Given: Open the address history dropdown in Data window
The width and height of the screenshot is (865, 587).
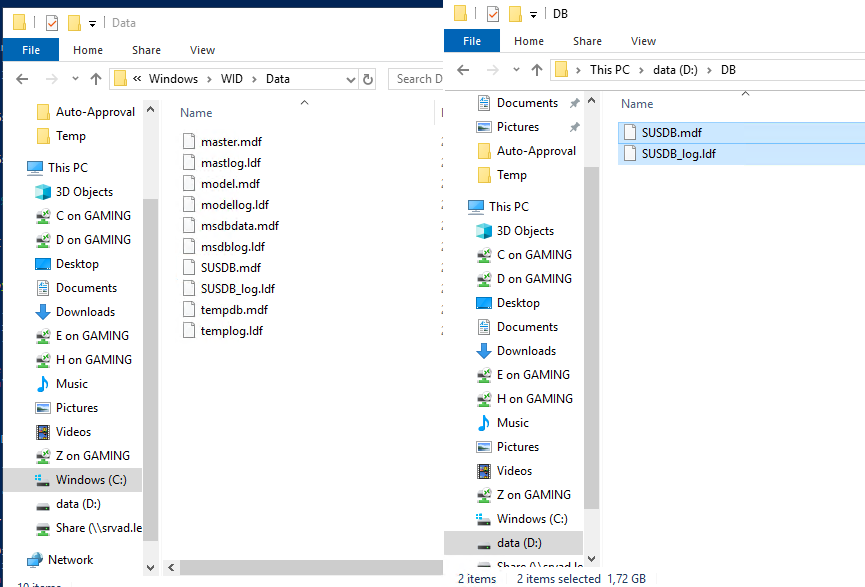Looking at the screenshot, I should click(350, 79).
